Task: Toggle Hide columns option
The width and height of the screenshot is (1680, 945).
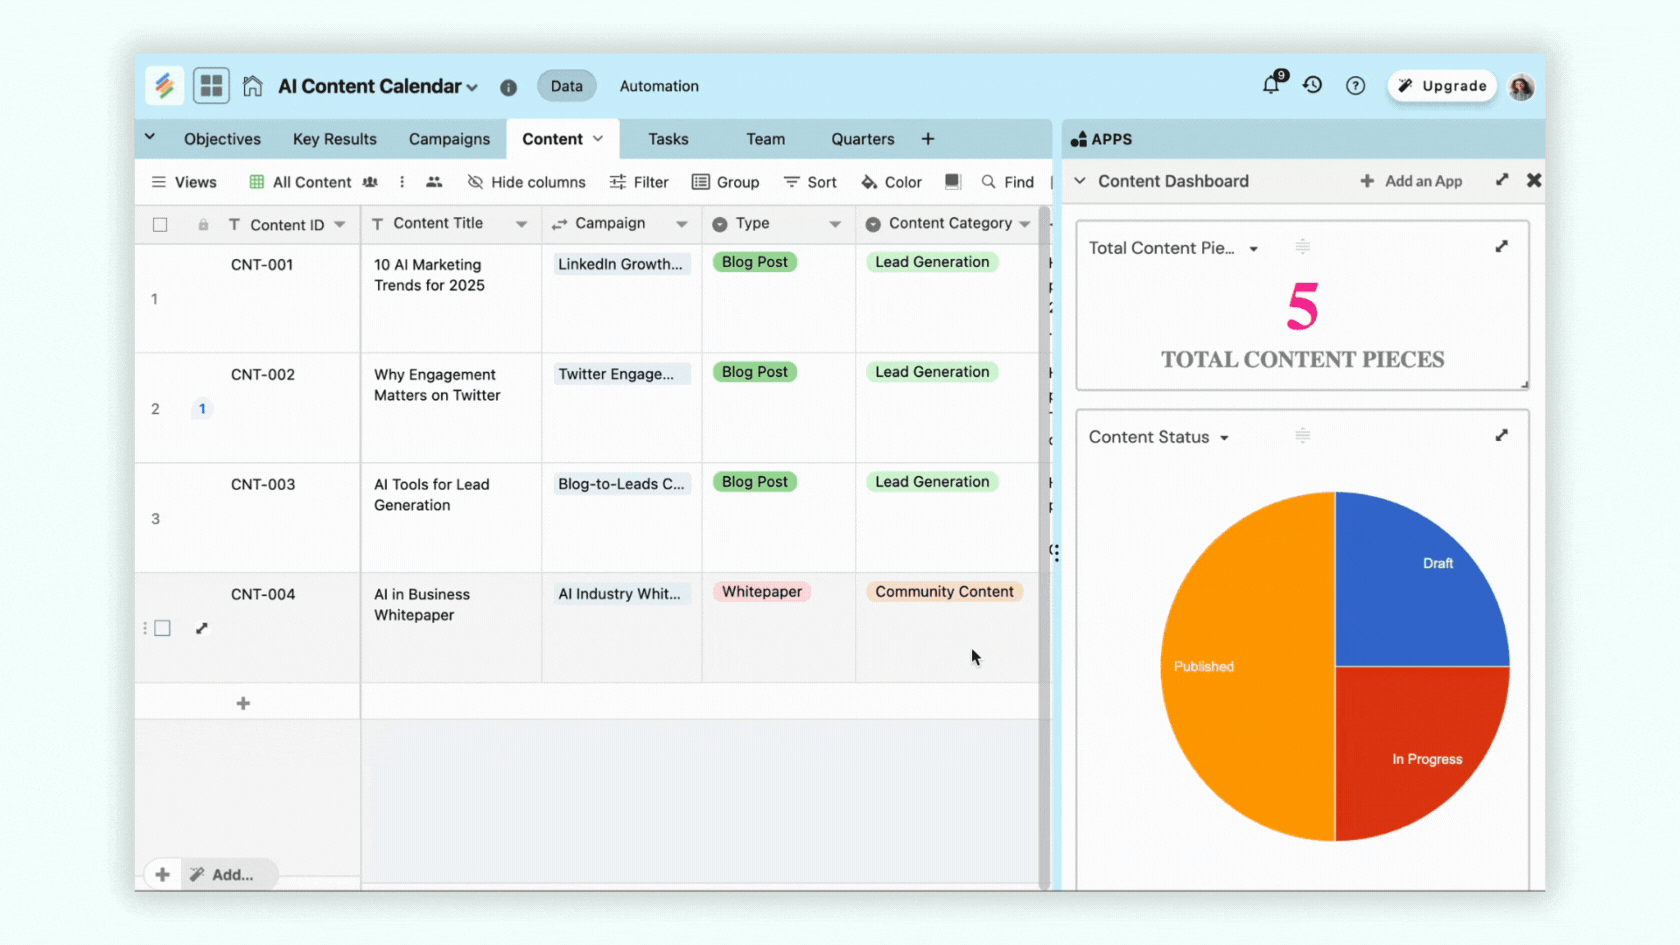Action: pos(526,182)
